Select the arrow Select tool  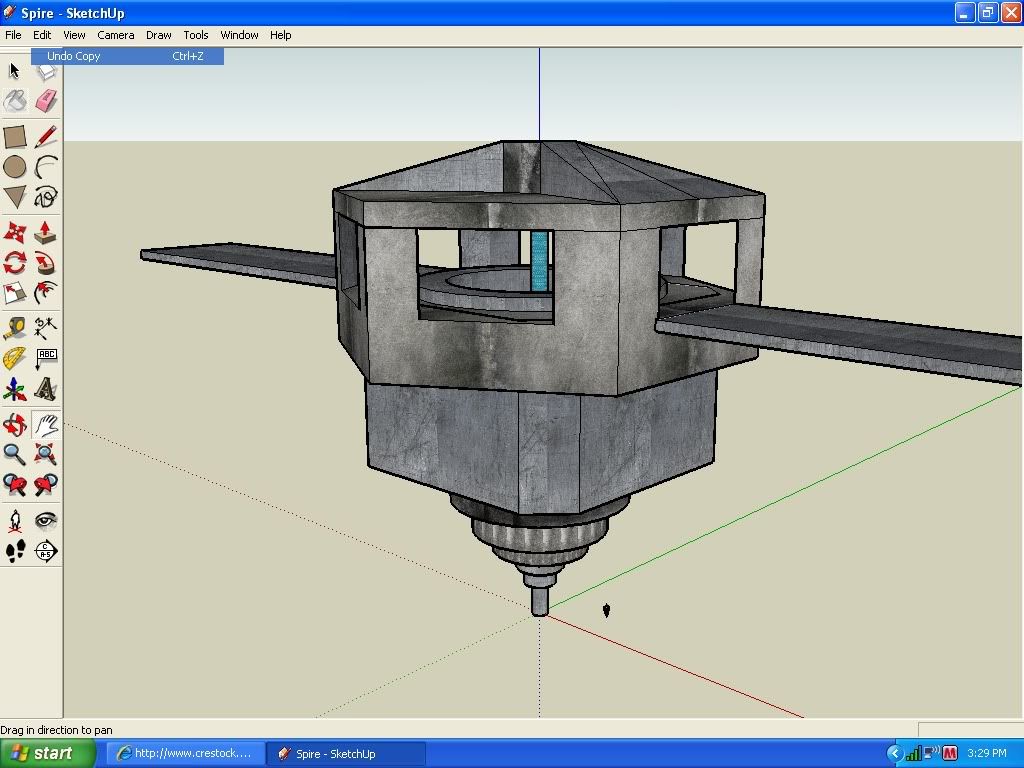[14, 71]
